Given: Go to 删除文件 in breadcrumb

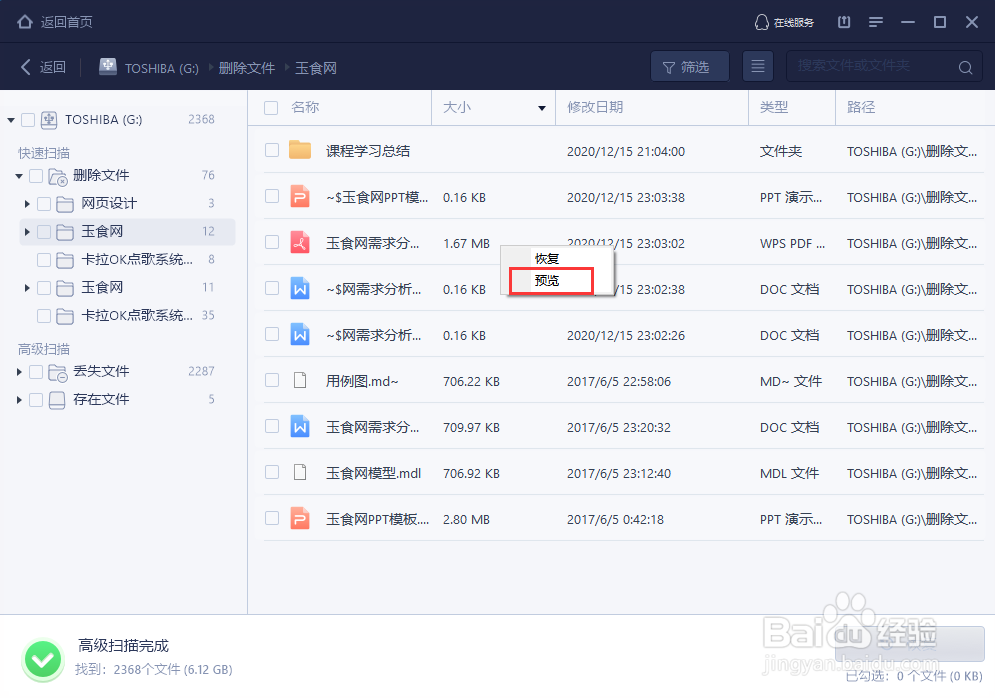Looking at the screenshot, I should pos(247,68).
